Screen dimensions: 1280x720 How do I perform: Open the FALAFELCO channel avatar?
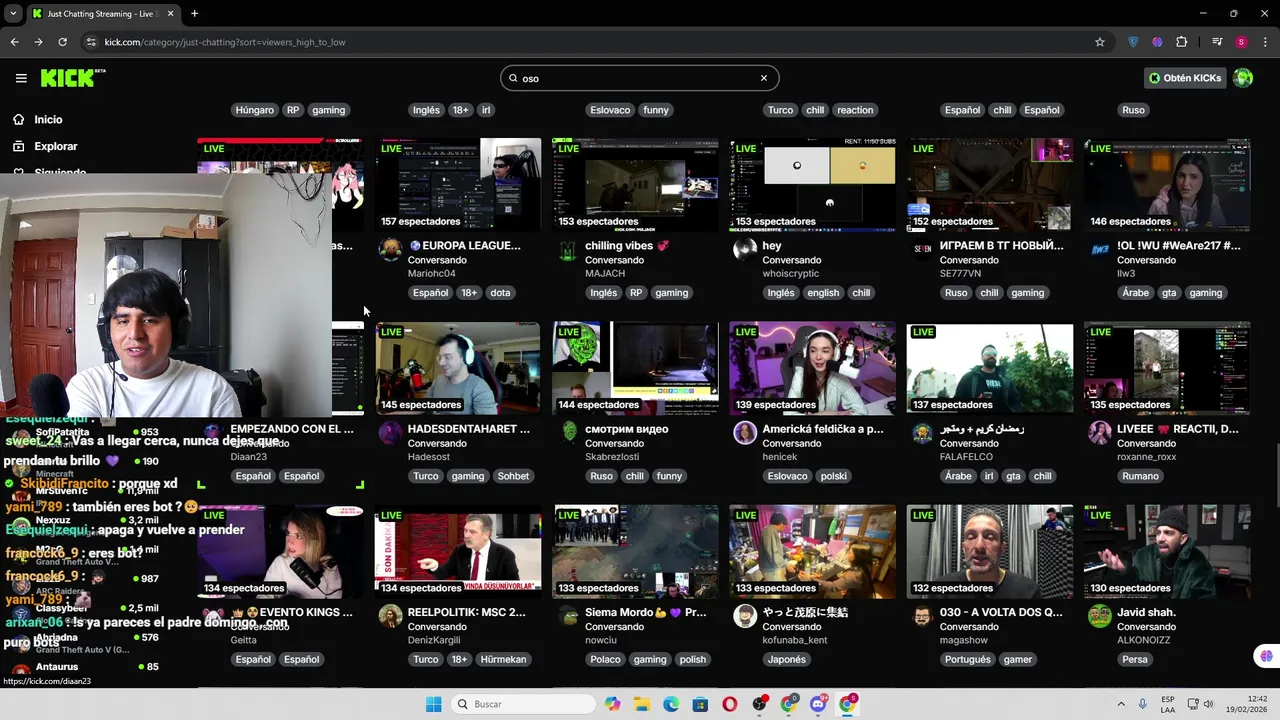pyautogui.click(x=922, y=433)
